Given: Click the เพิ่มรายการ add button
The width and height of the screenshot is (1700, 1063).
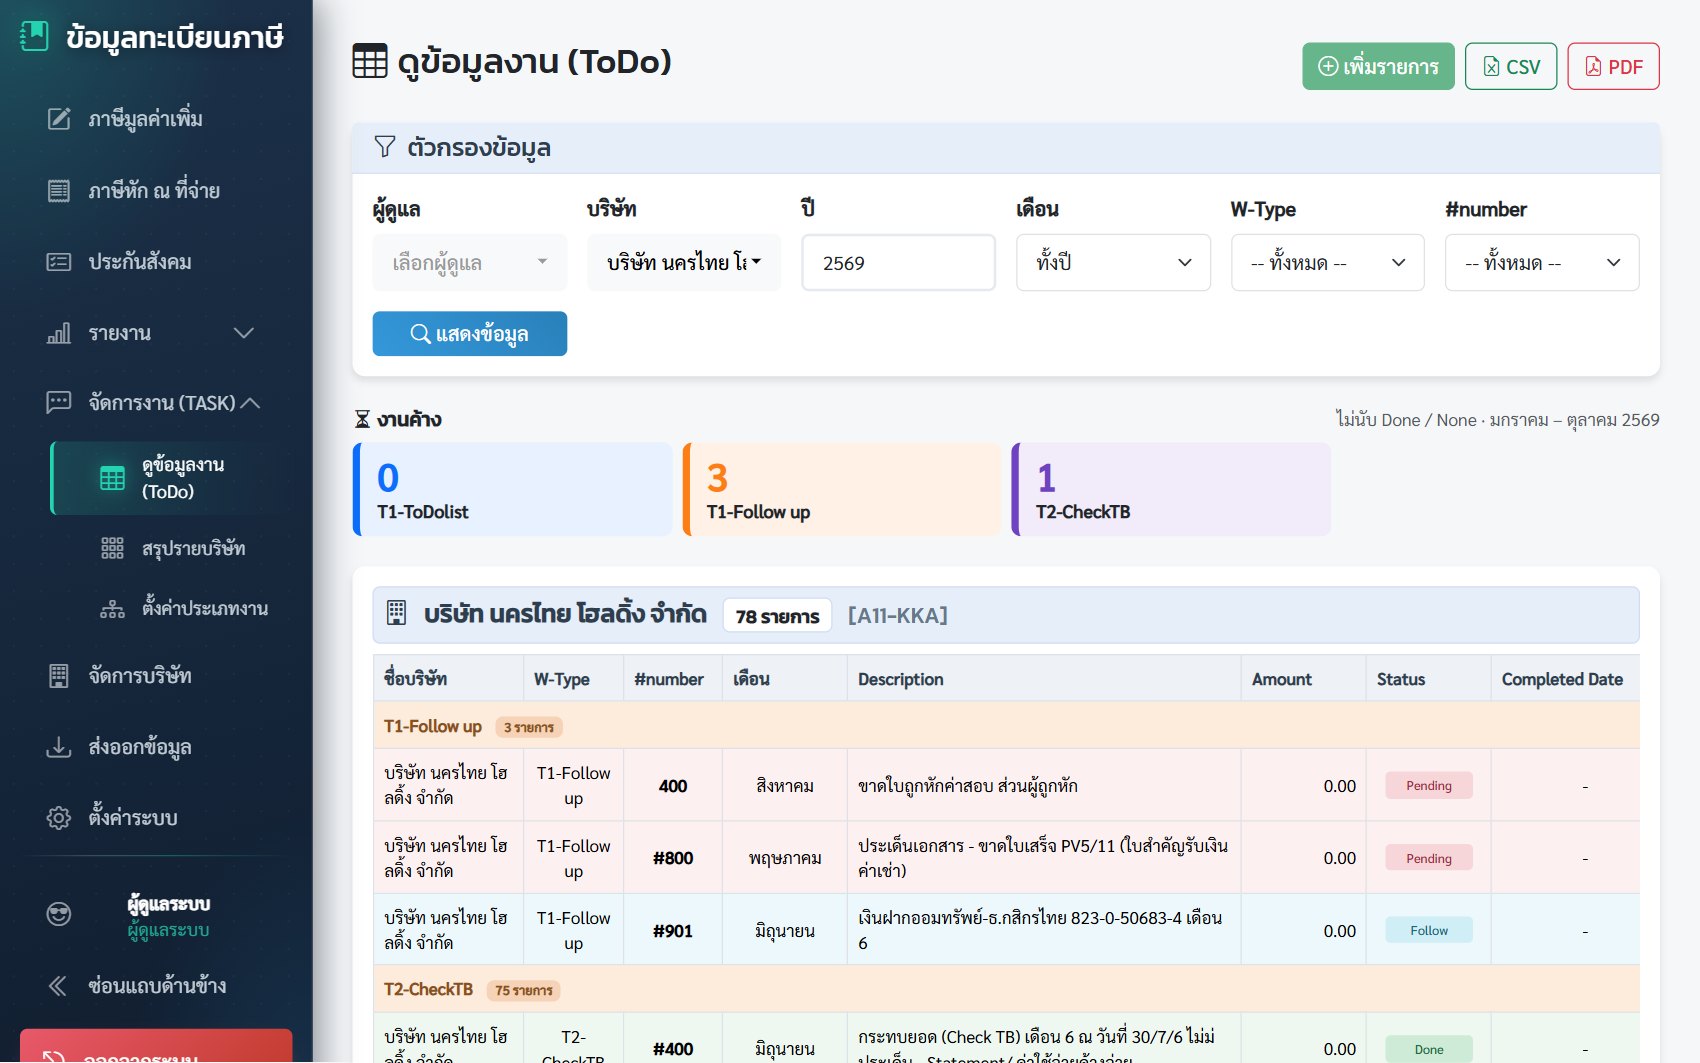Looking at the screenshot, I should (1378, 66).
